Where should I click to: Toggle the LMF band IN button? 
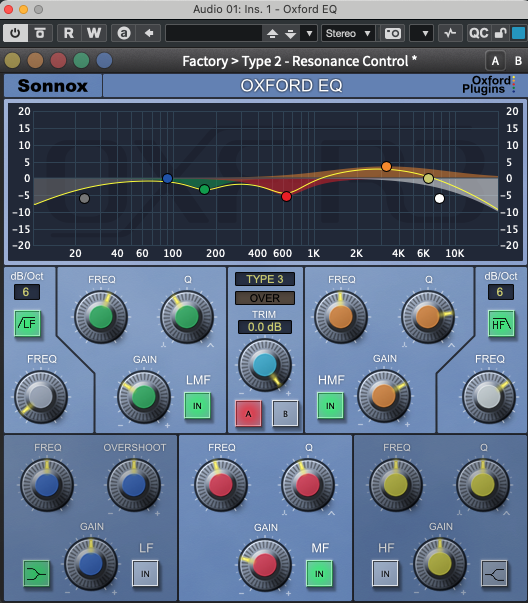pyautogui.click(x=197, y=405)
